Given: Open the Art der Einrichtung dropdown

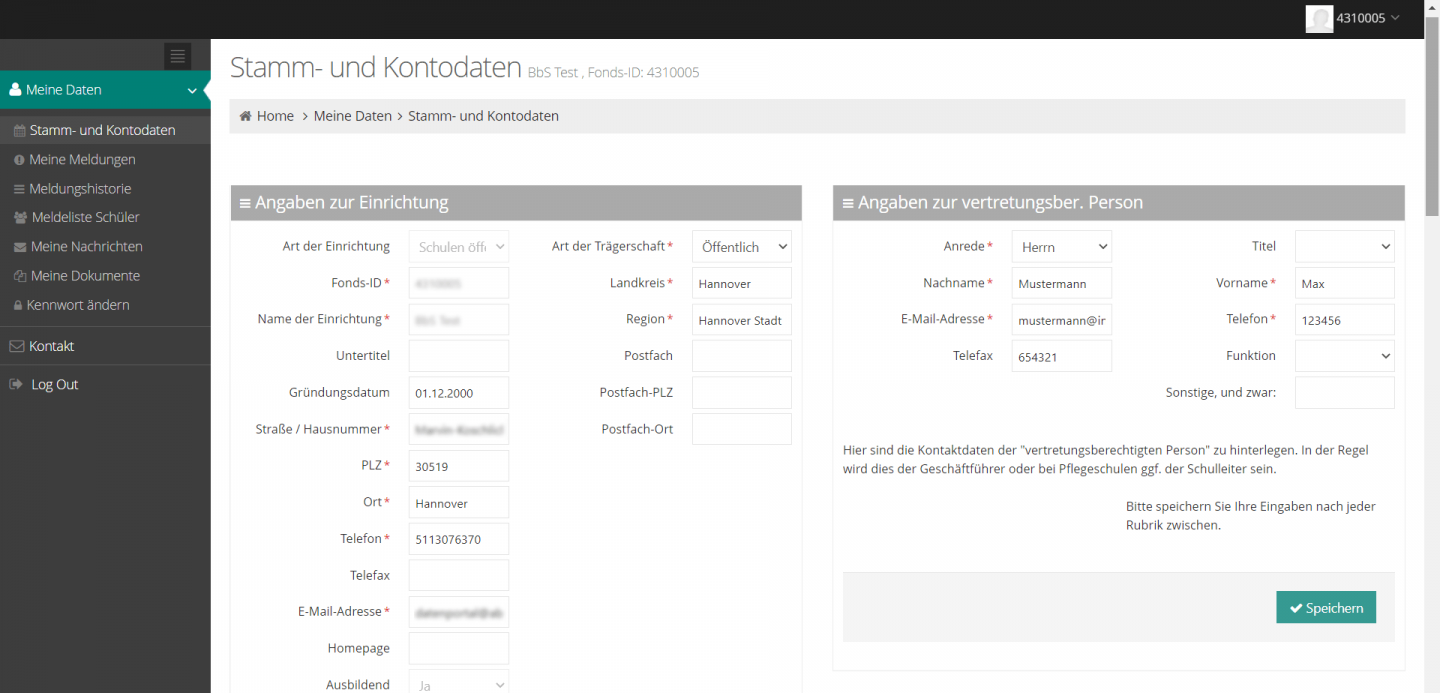Looking at the screenshot, I should coord(459,246).
